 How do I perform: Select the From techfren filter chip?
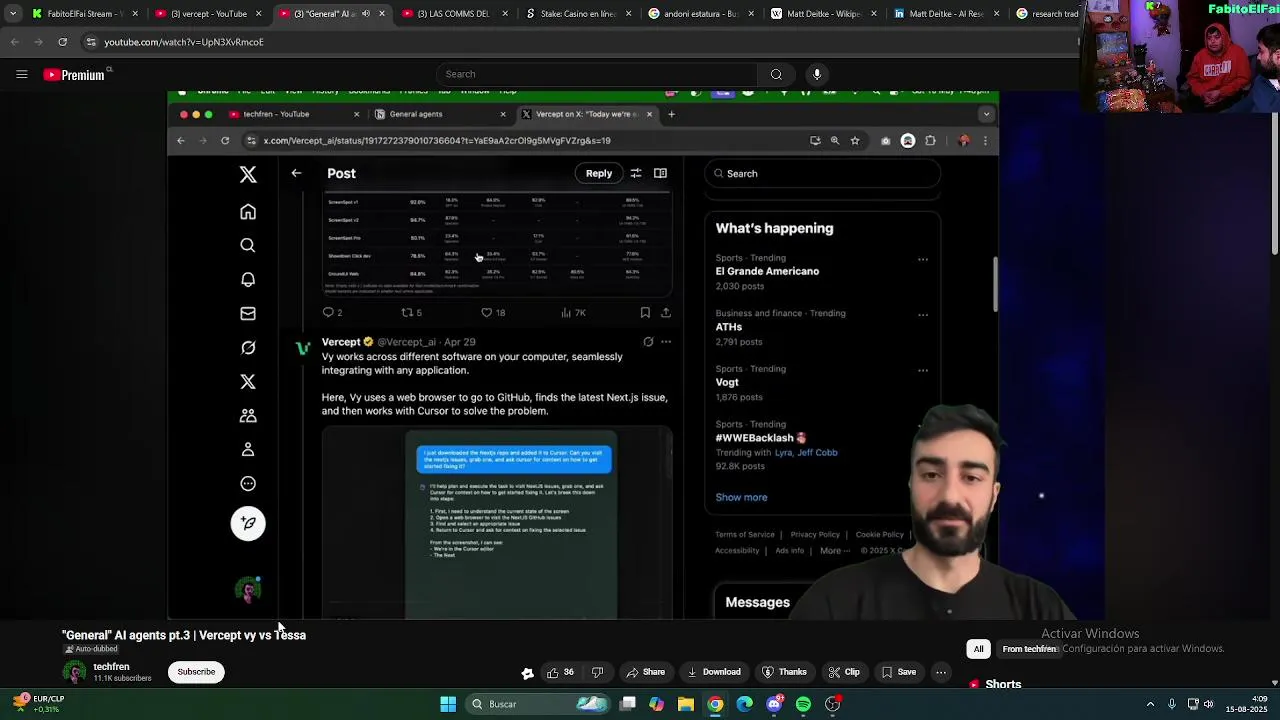click(x=1029, y=649)
